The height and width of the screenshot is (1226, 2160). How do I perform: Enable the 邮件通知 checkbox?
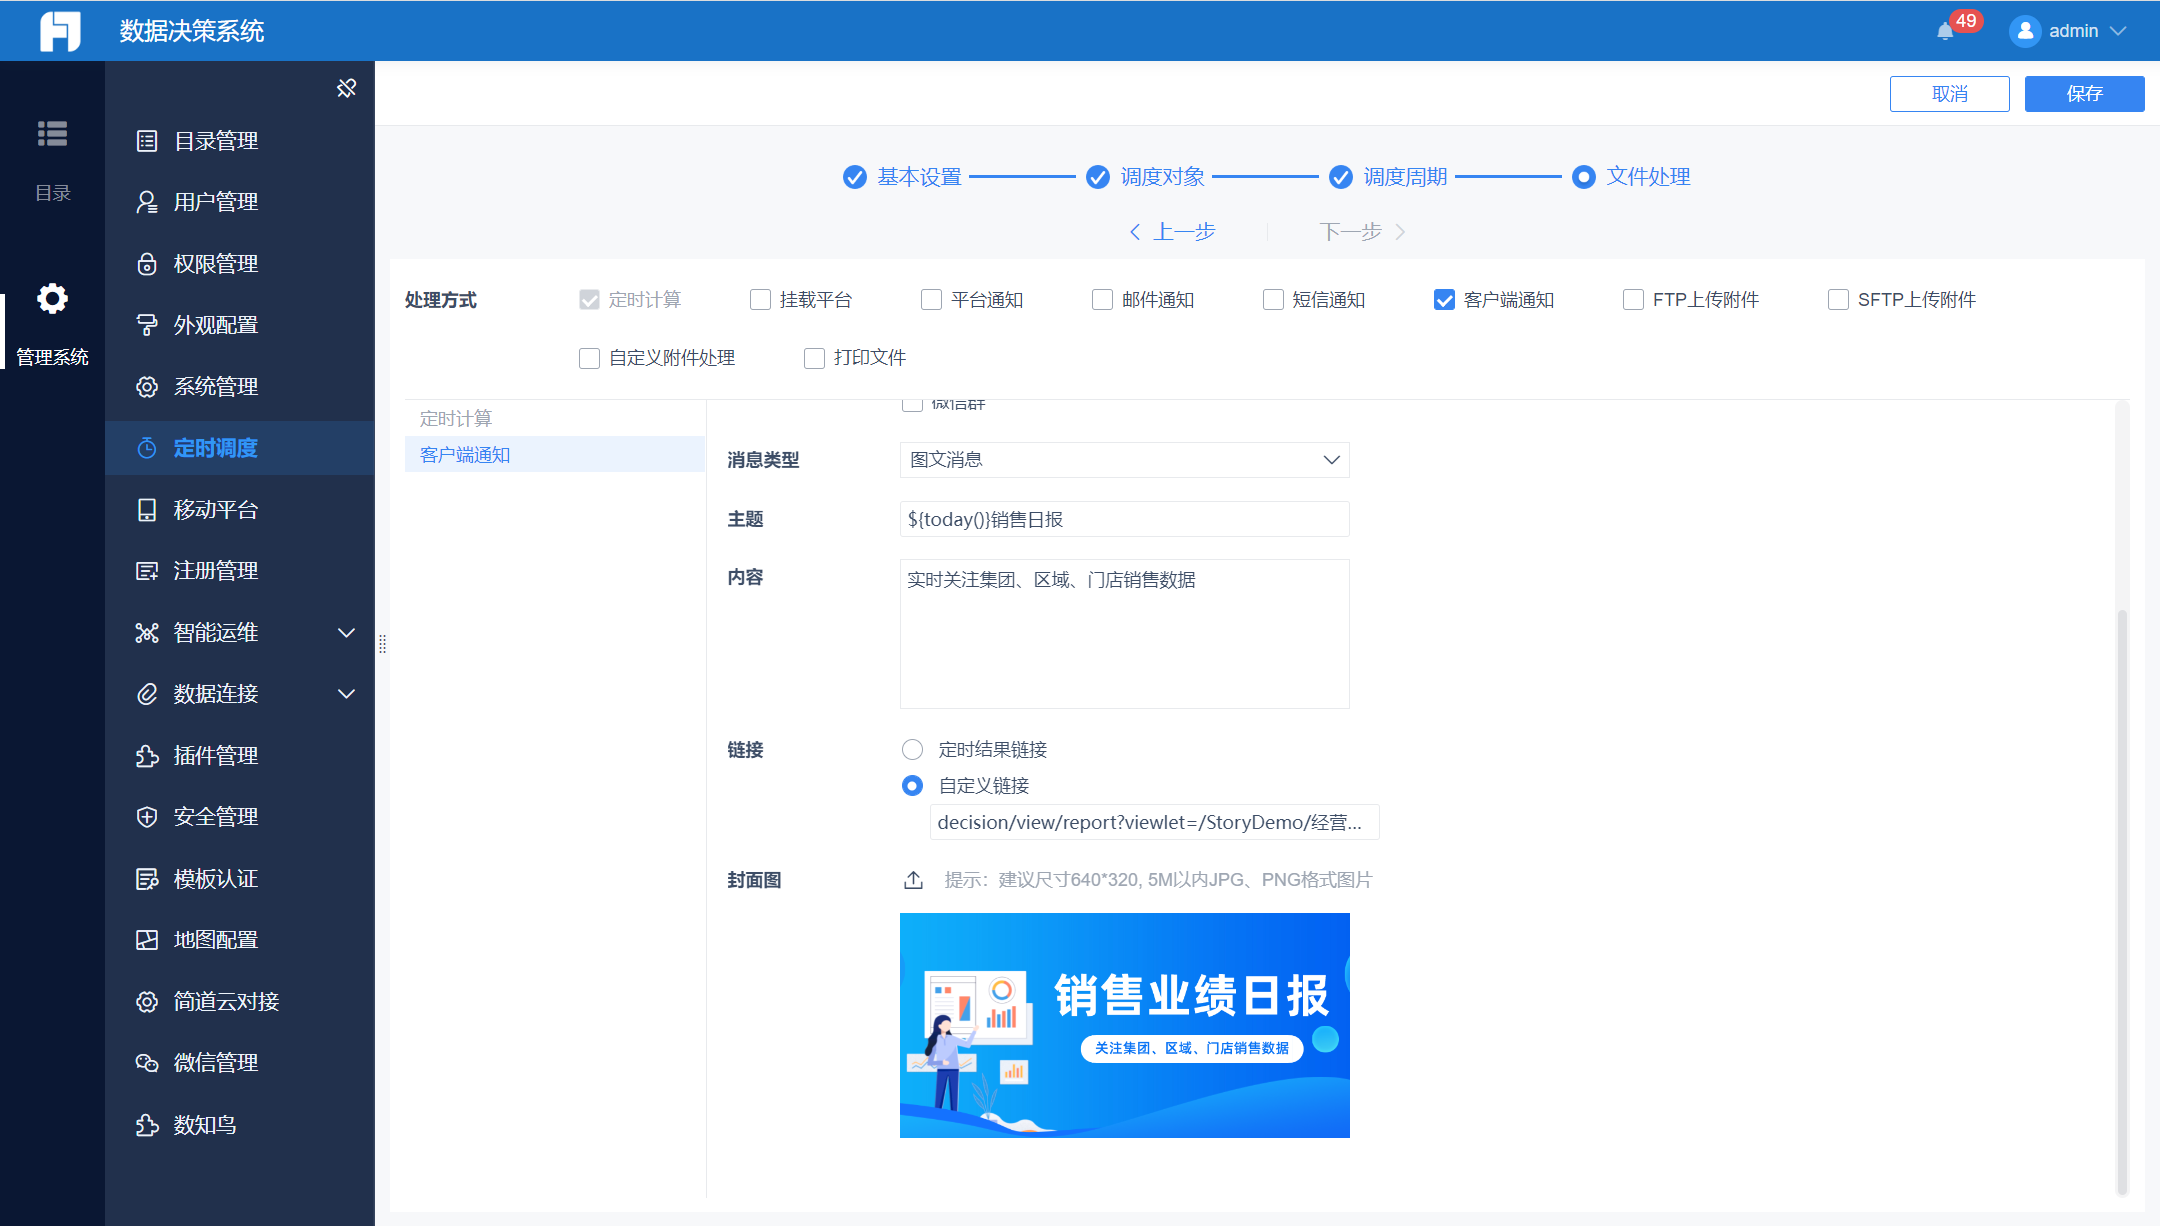(x=1102, y=300)
